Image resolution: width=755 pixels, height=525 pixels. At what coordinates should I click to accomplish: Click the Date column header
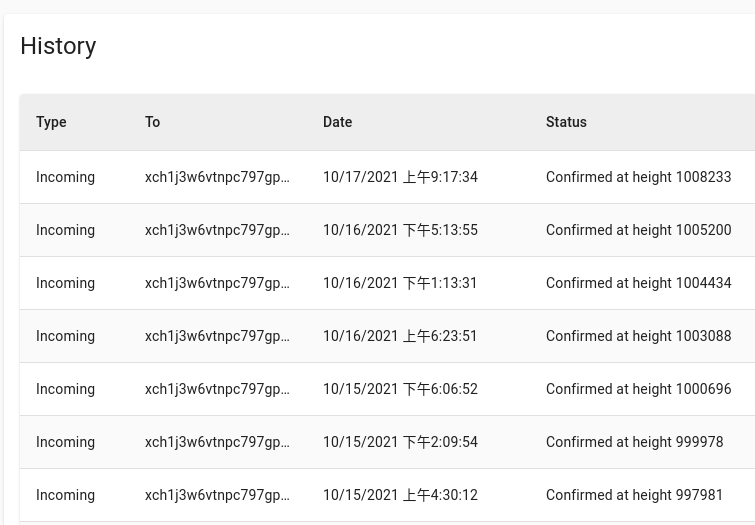[337, 122]
